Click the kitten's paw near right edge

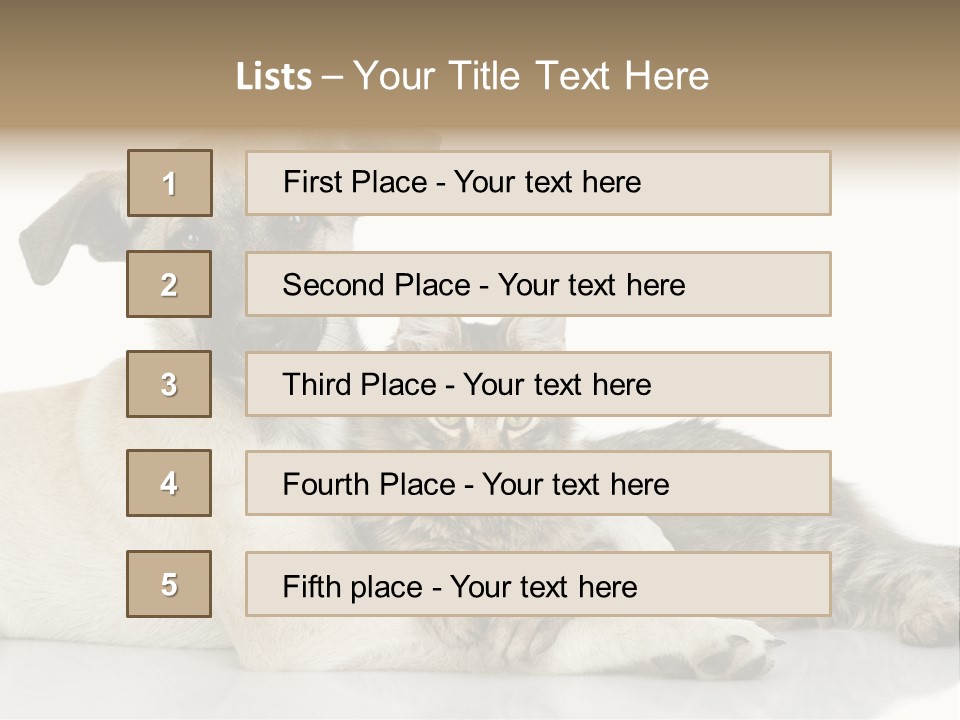[925, 625]
